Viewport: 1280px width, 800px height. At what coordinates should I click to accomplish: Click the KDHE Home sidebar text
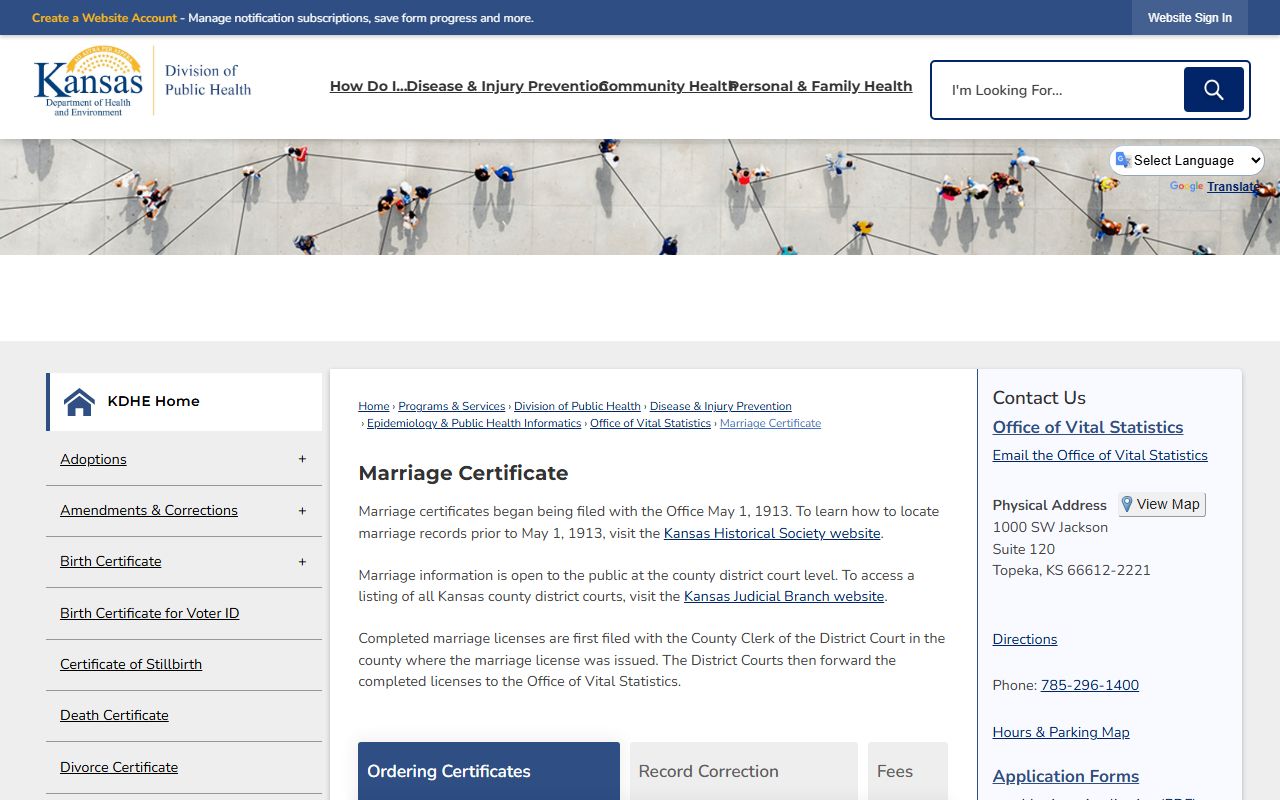point(153,401)
